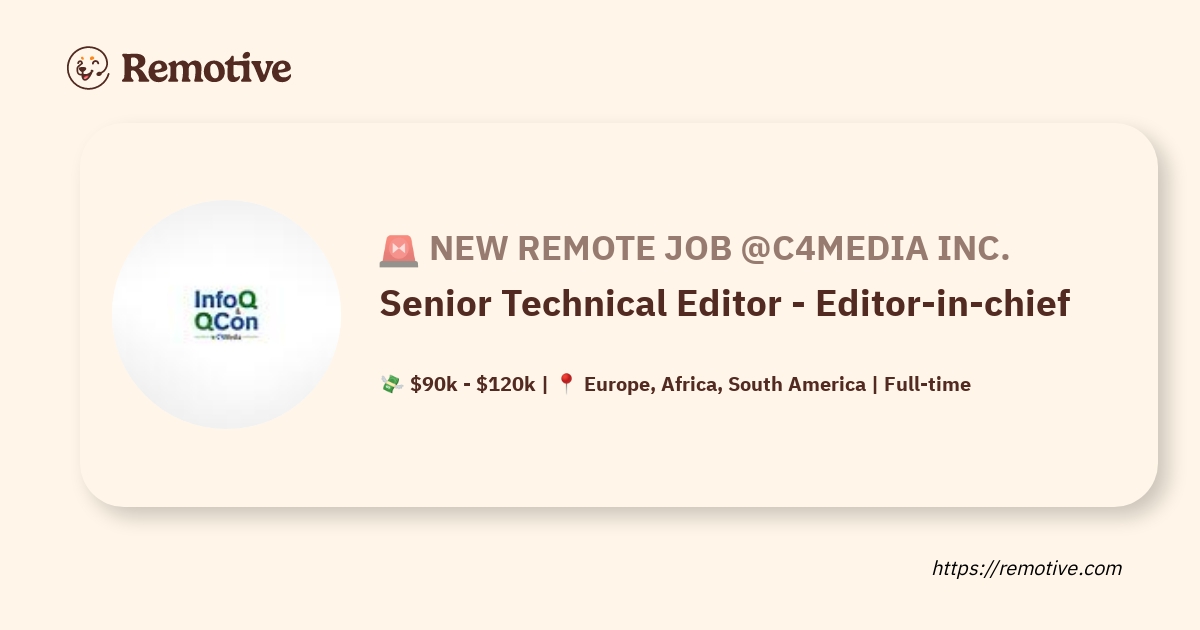The image size is (1200, 630).
Task: Click the red siren emoji icon
Action: click(399, 251)
